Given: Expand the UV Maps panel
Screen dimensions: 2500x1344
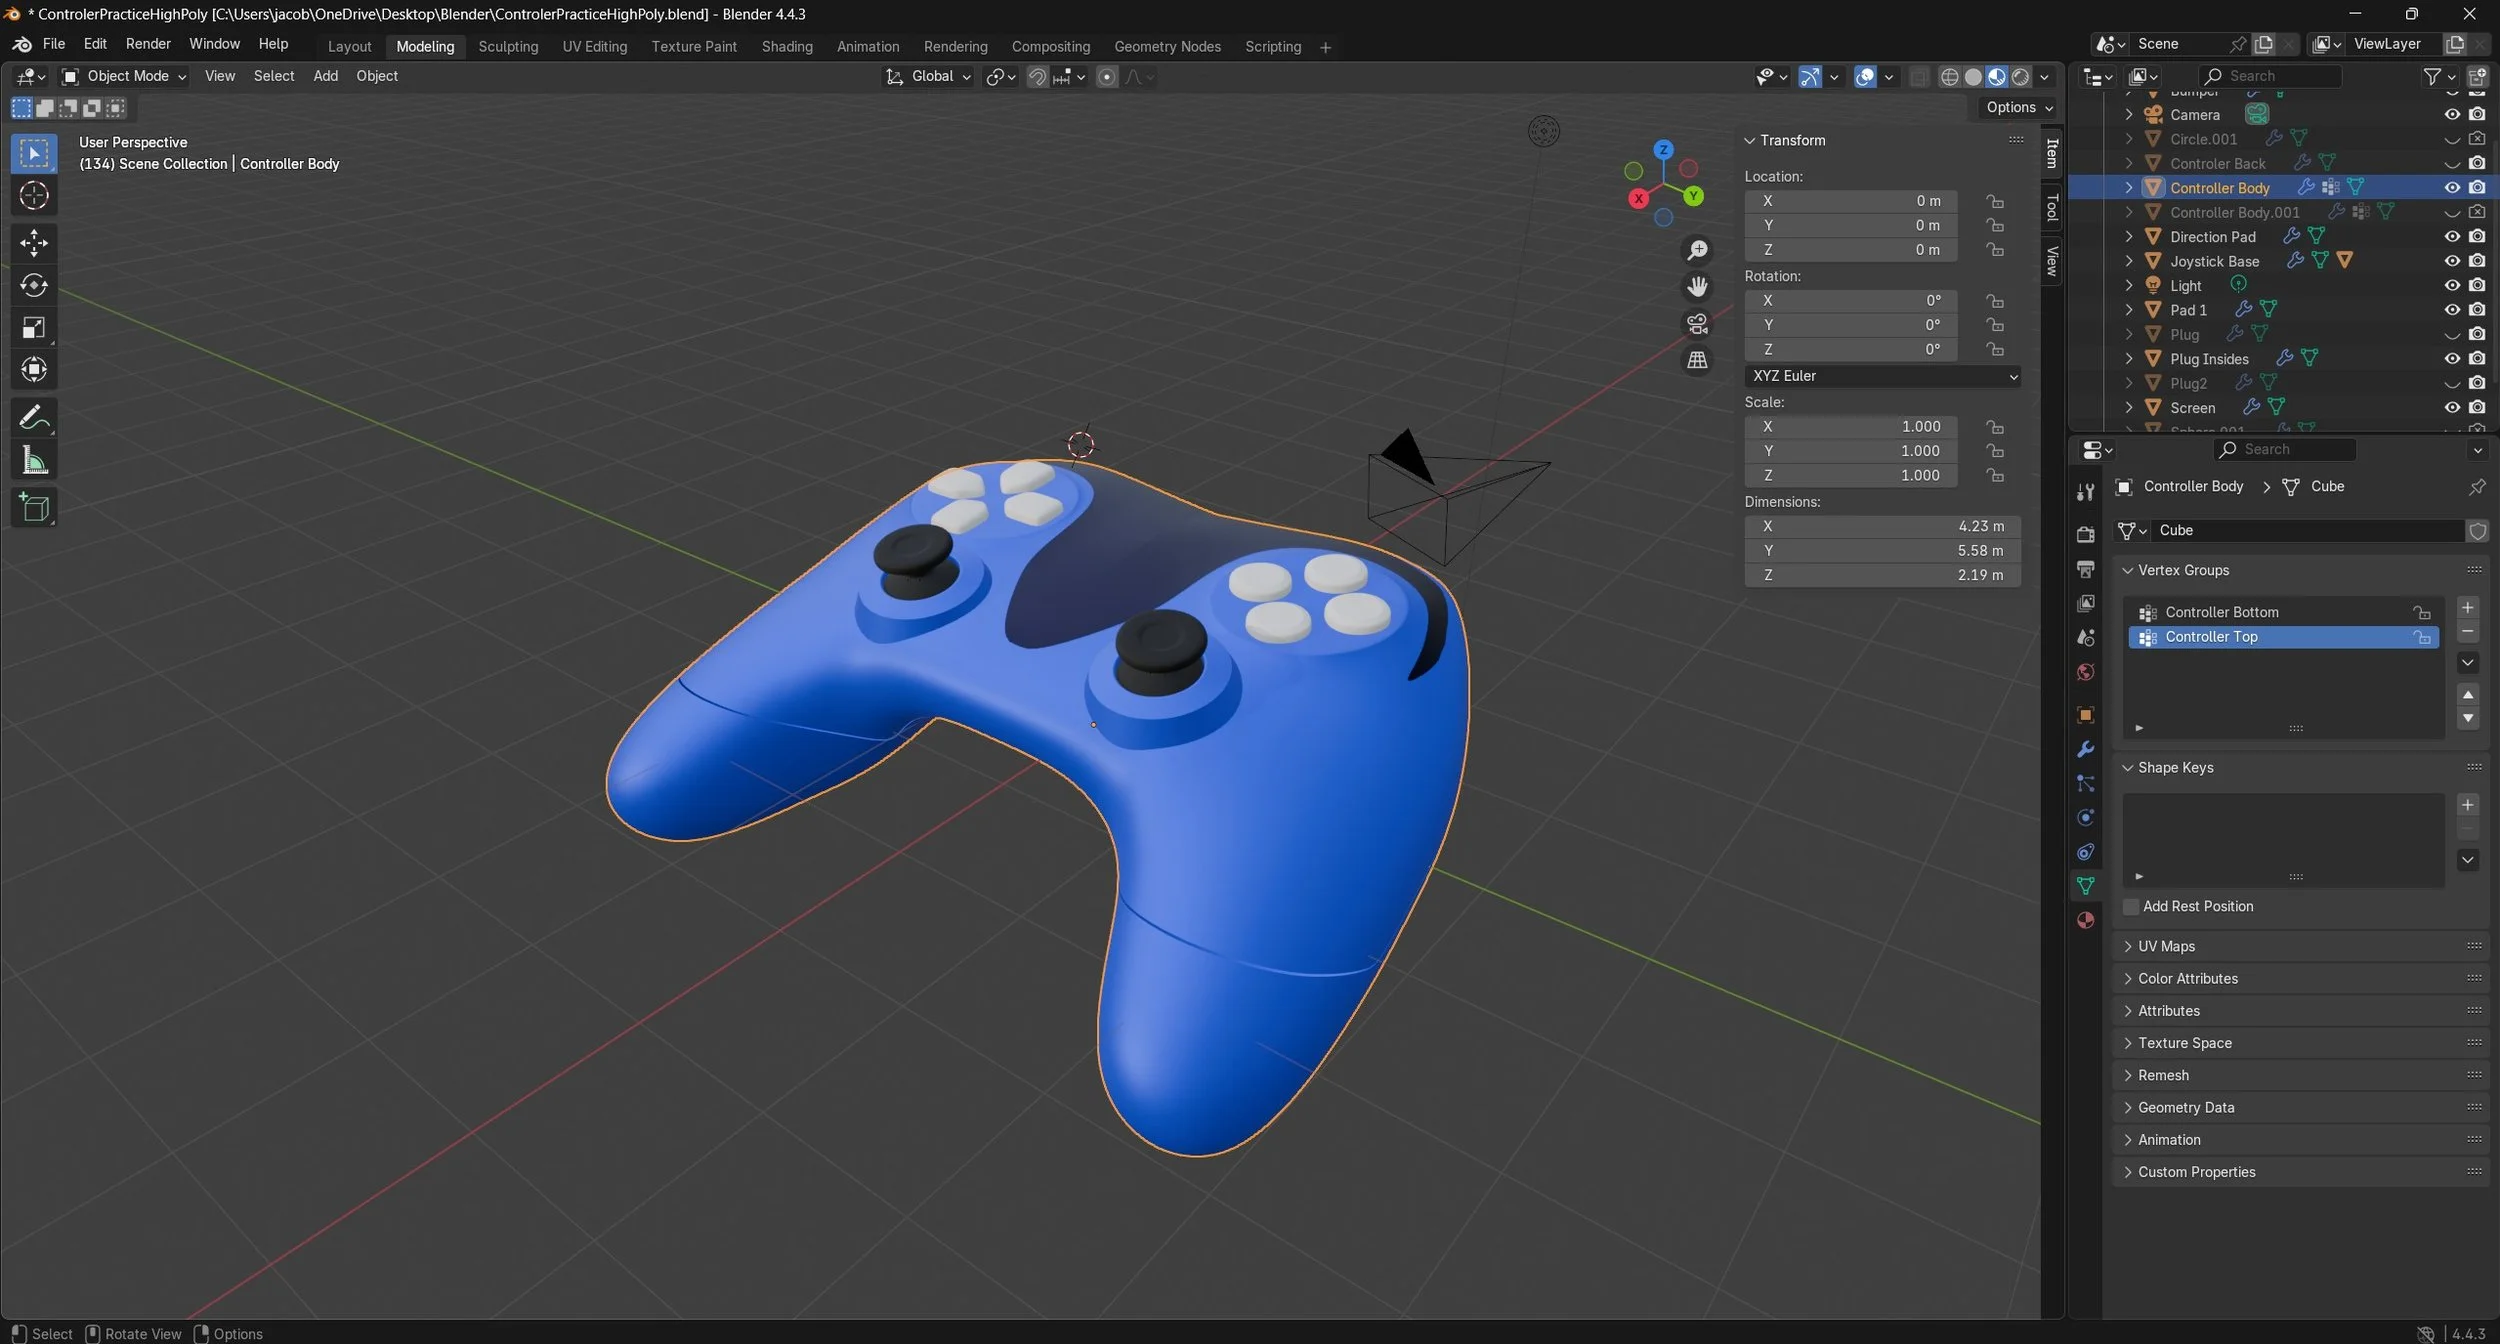Looking at the screenshot, I should (x=2166, y=946).
